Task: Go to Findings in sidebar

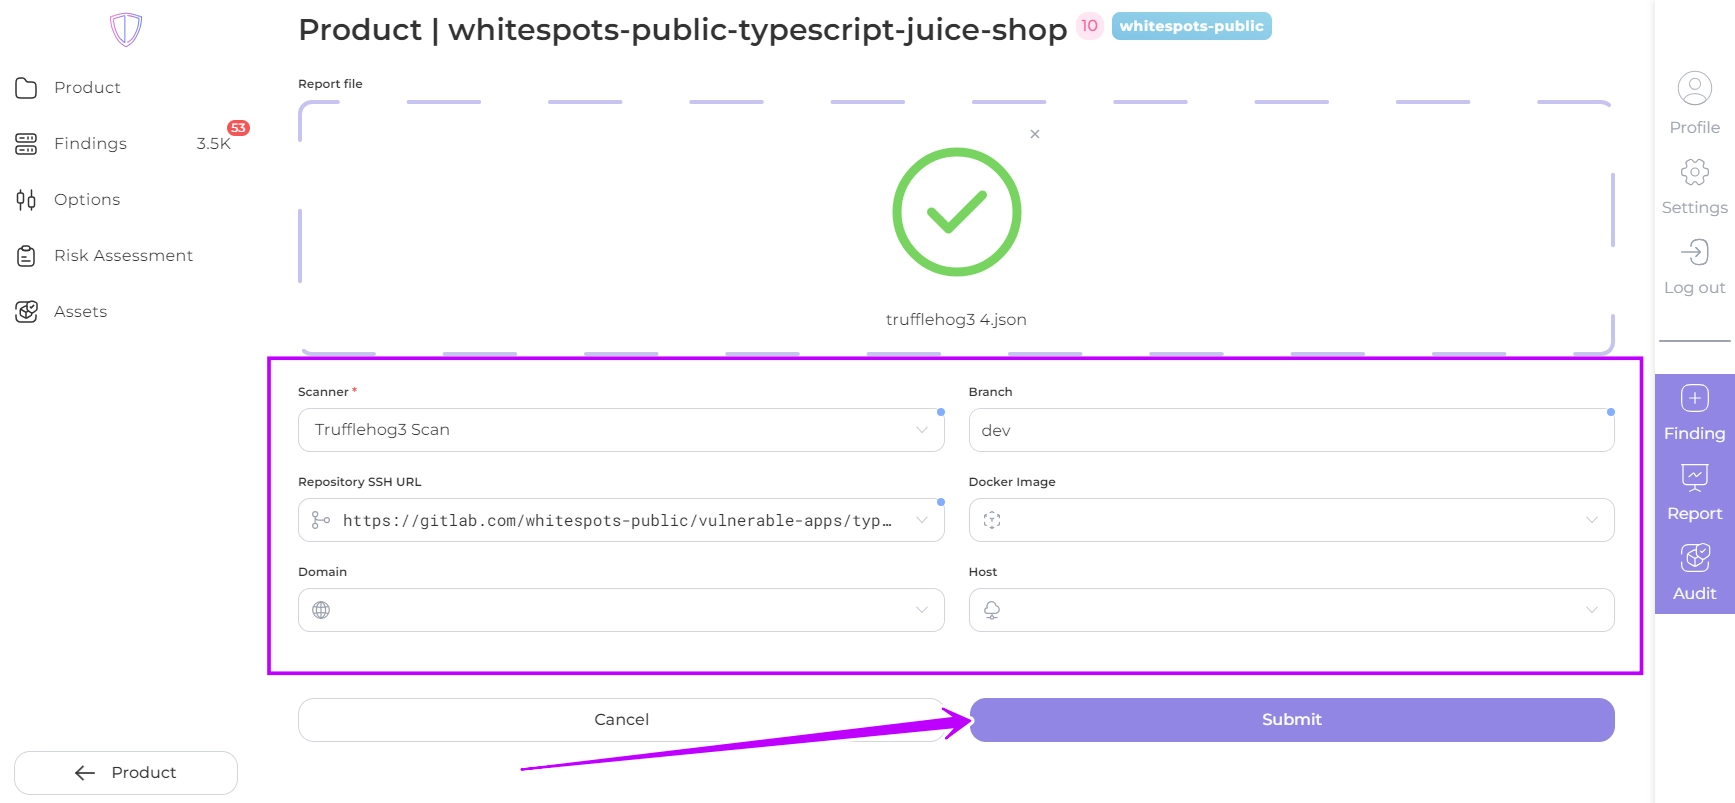Action: pyautogui.click(x=90, y=144)
